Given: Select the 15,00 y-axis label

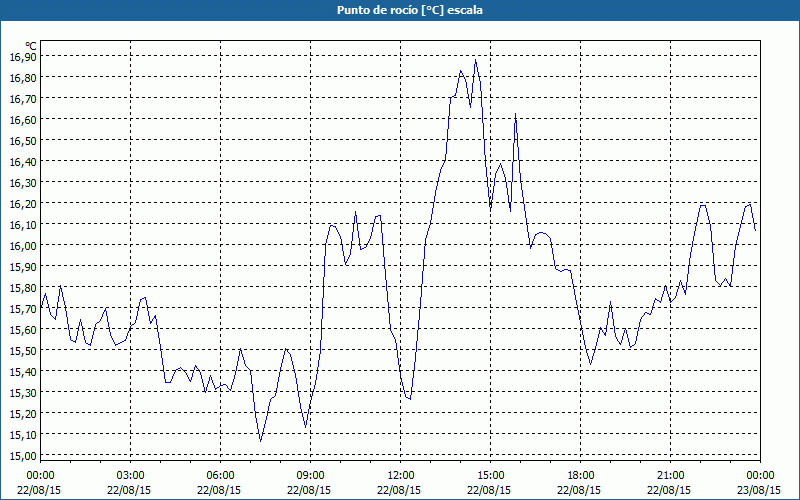Looking at the screenshot, I should [x=23, y=455].
